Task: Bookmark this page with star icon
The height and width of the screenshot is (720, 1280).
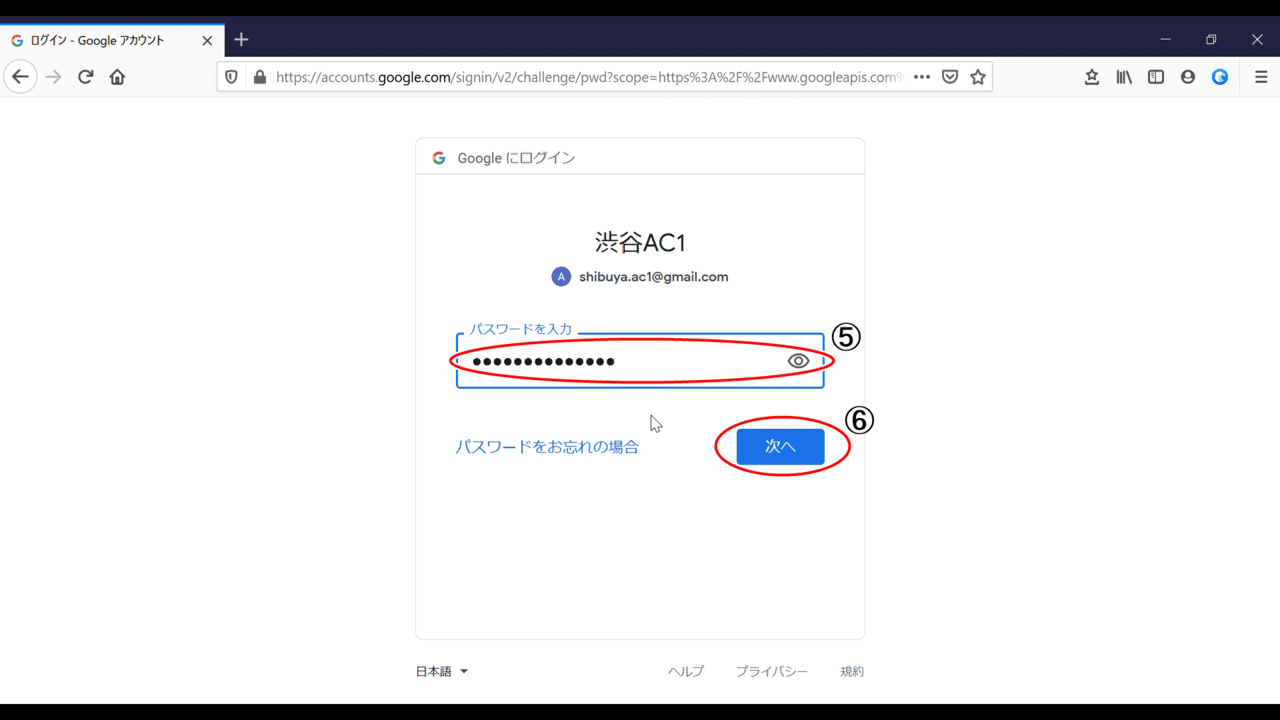Action: (x=978, y=77)
